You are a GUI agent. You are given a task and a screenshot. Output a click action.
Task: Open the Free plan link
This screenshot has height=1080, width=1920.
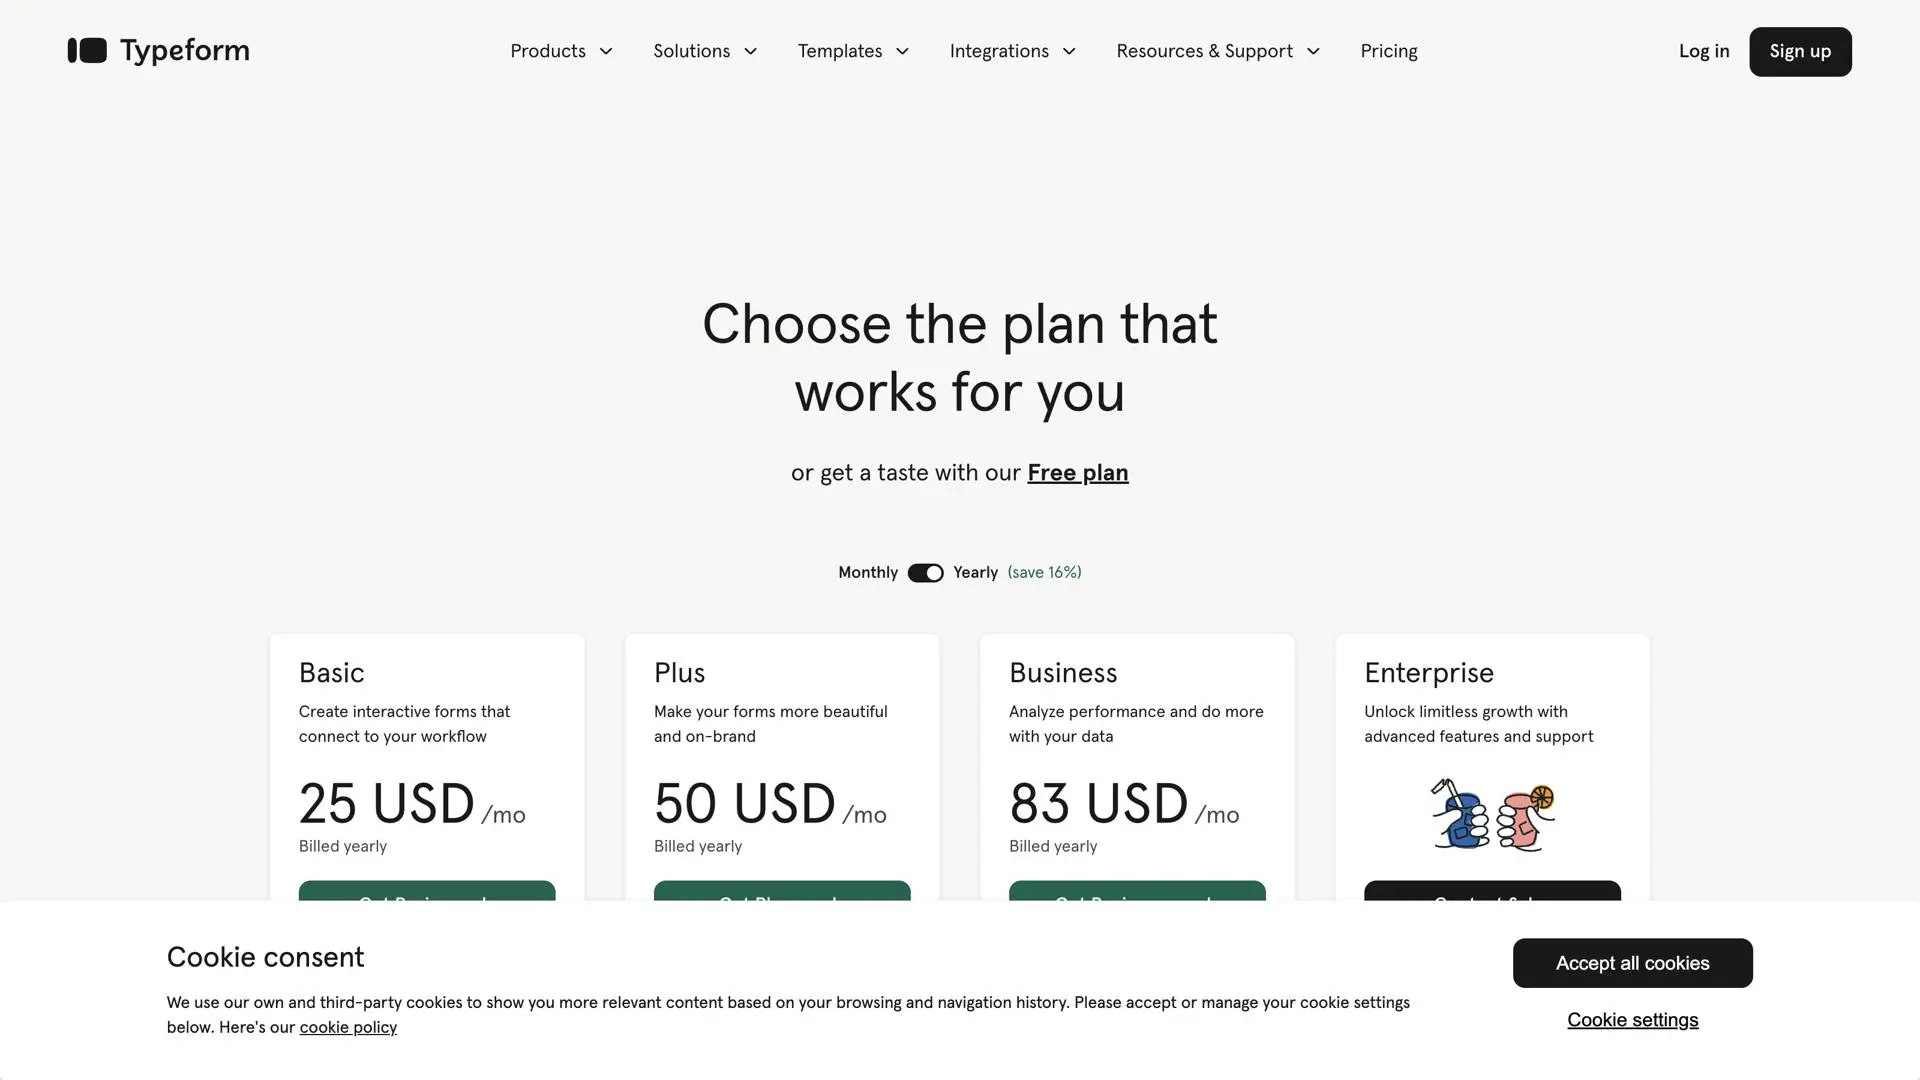1077,472
